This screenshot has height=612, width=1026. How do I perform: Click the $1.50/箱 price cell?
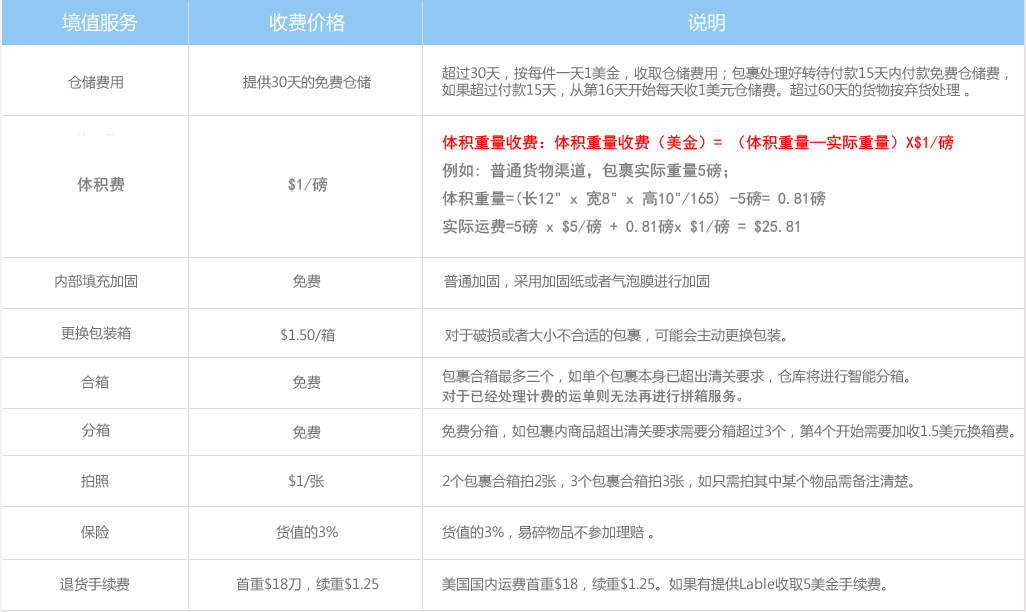point(306,333)
